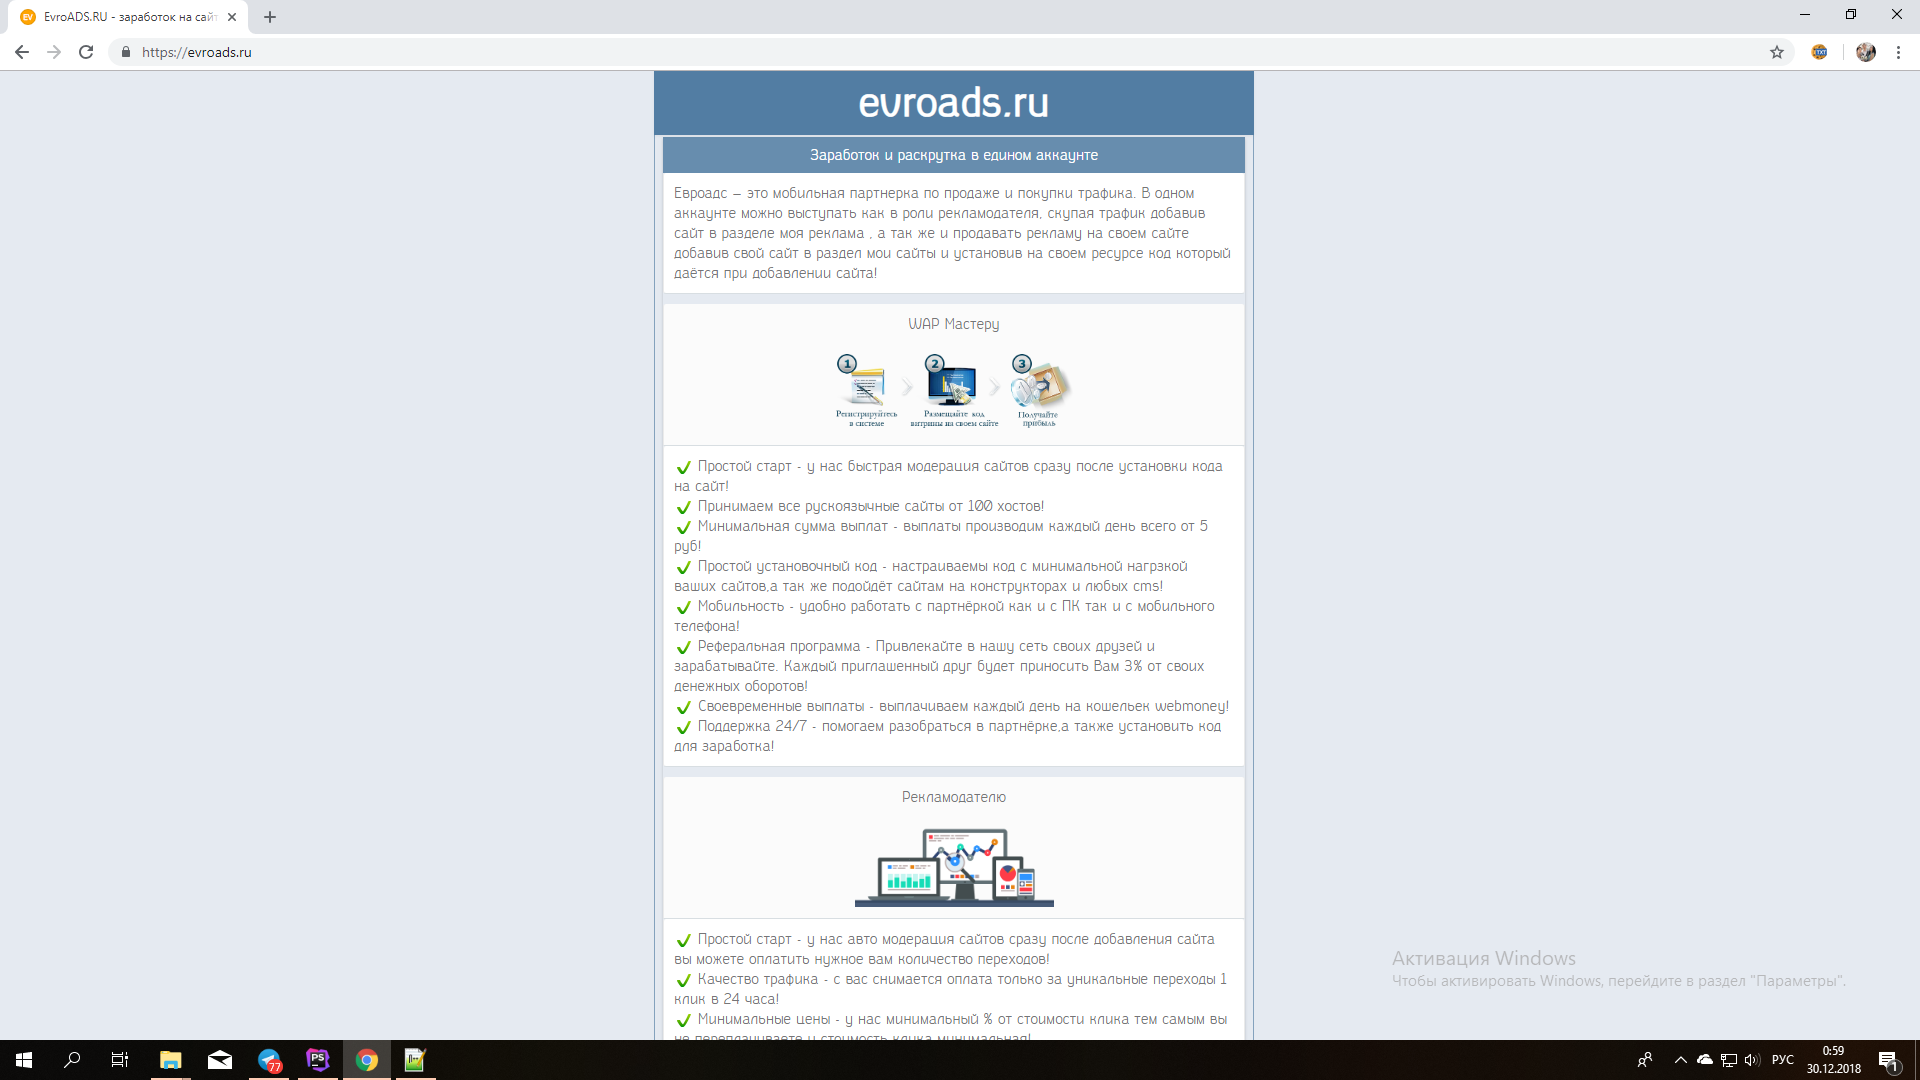The image size is (1920, 1080).
Task: Expand hidden system tray icons
Action: click(1681, 1060)
